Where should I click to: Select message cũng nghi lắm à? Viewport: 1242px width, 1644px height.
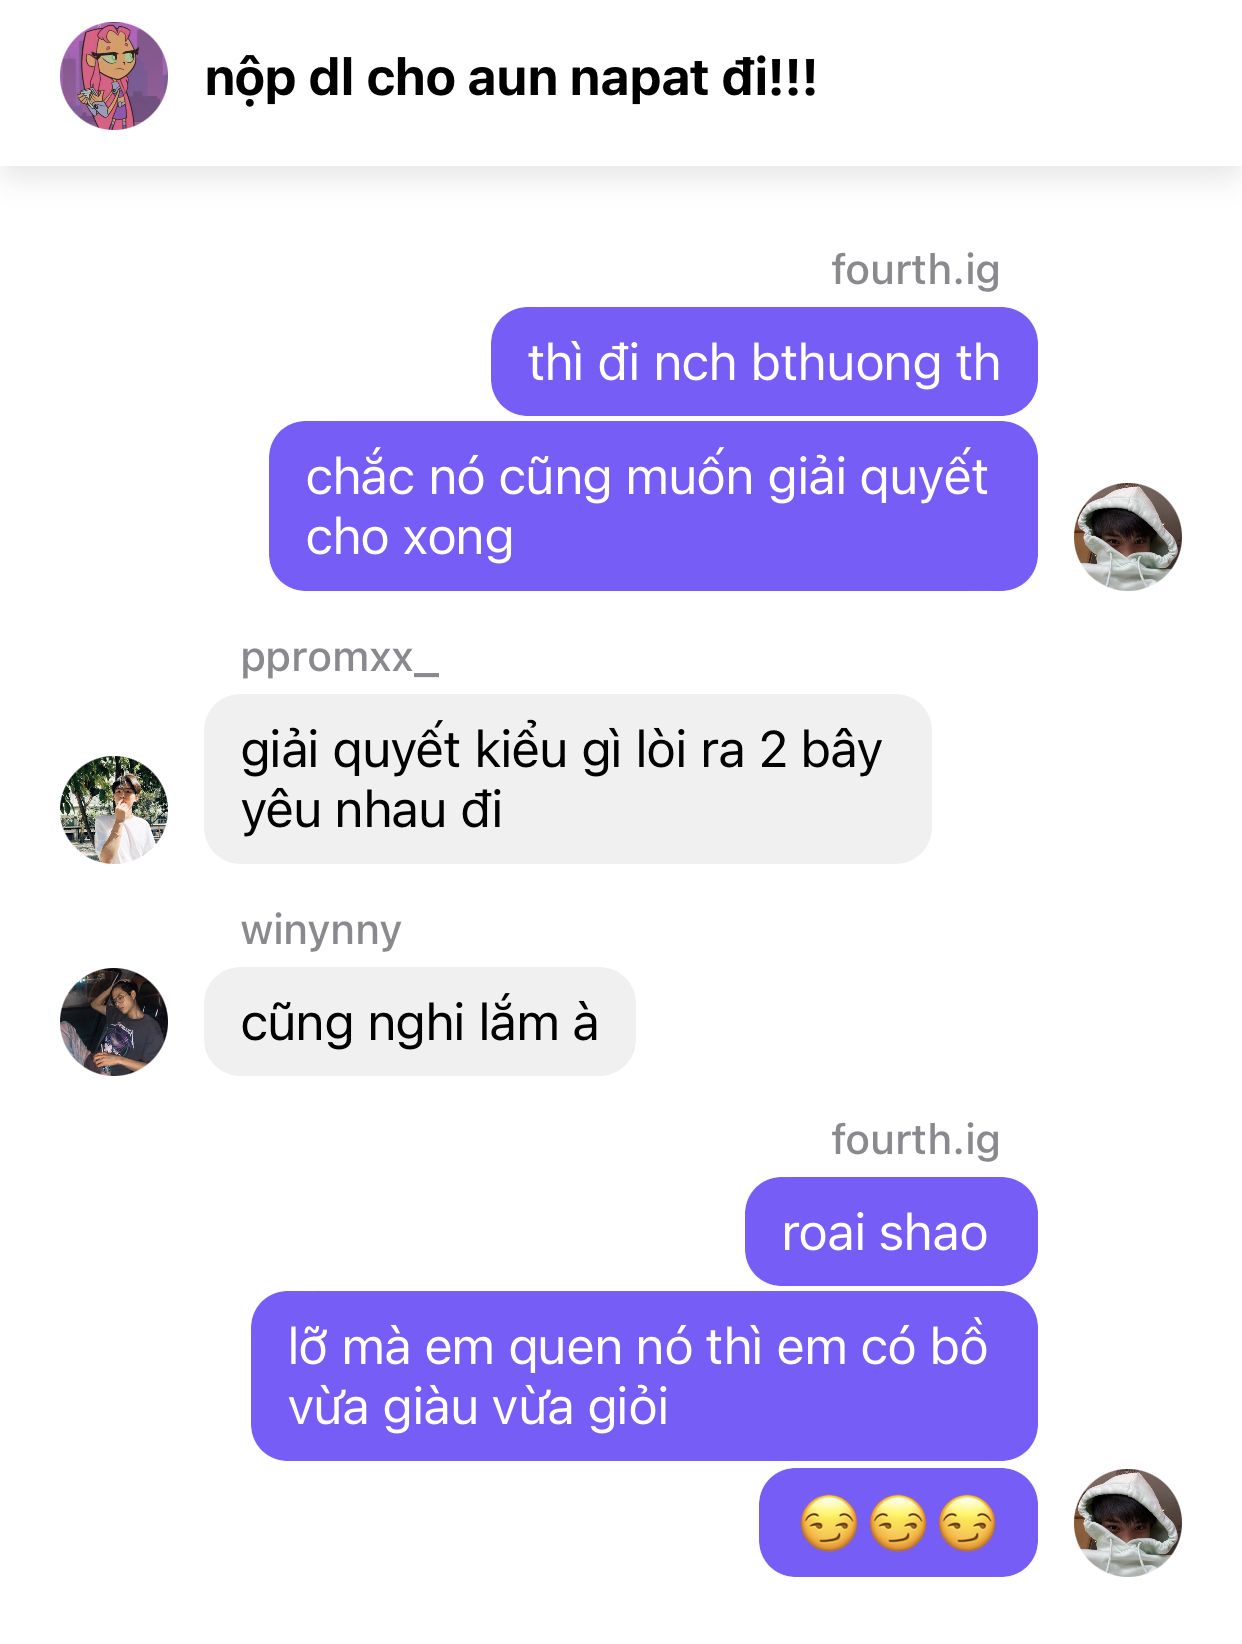coord(420,1022)
